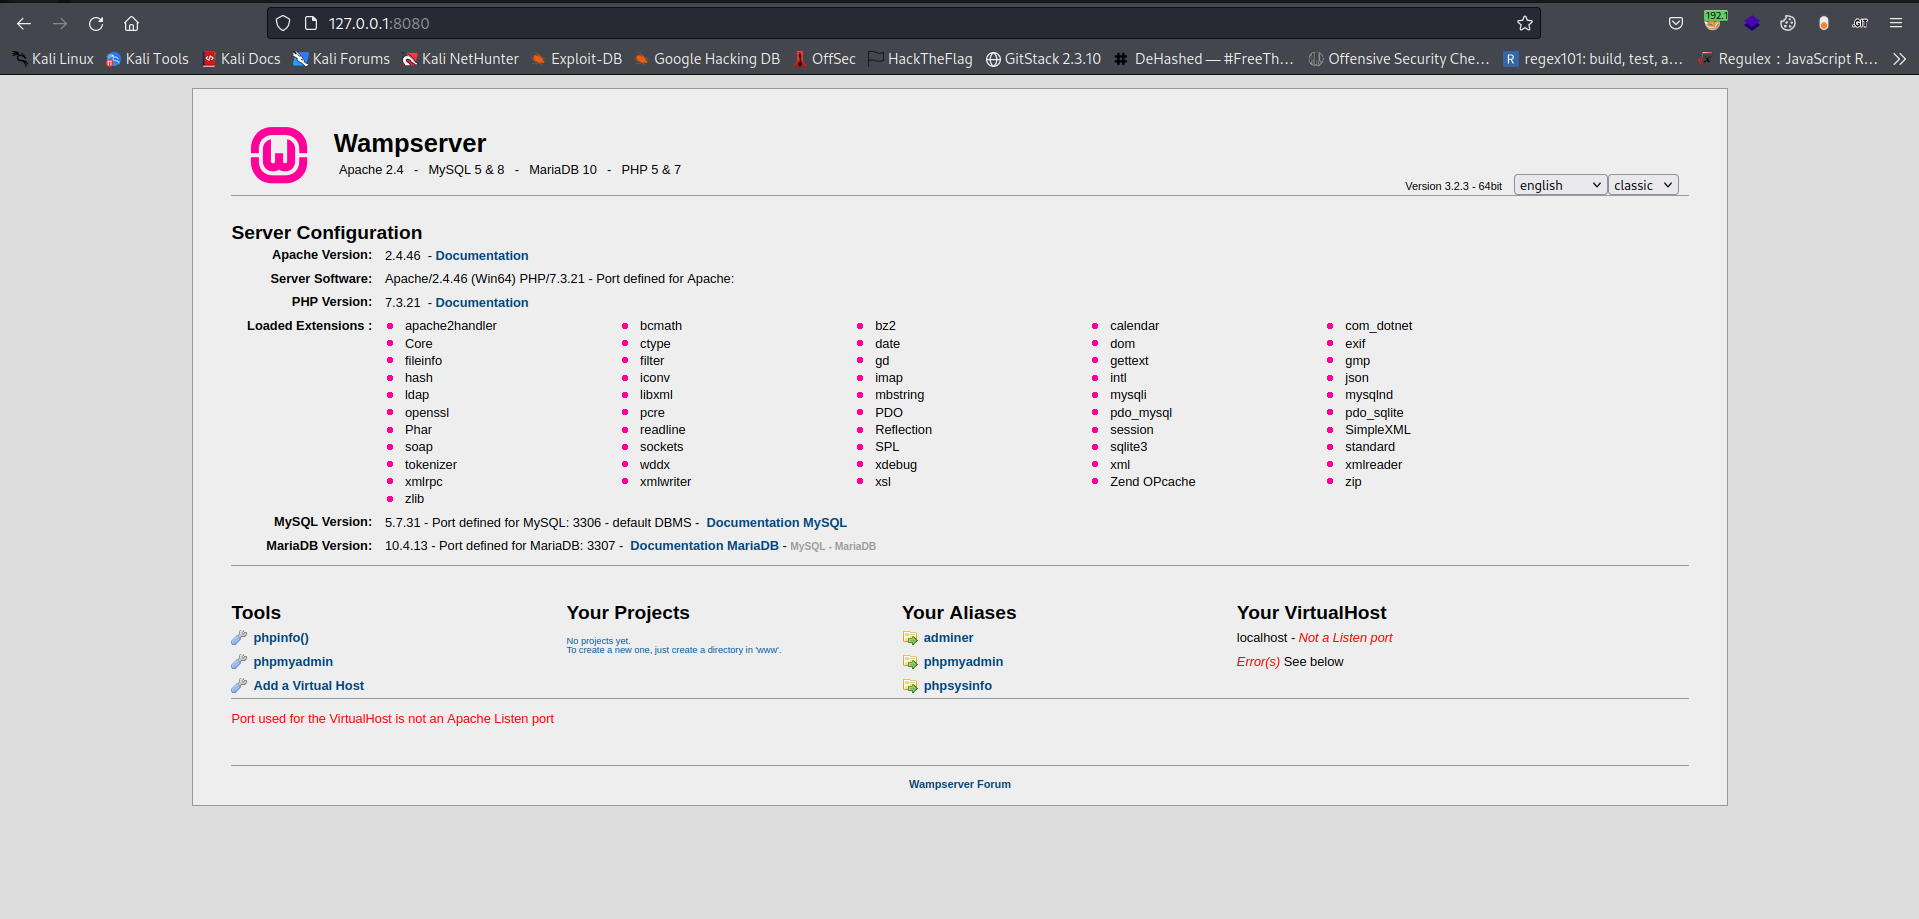Open PHP Version Documentation link
This screenshot has height=919, width=1919.
coord(482,303)
